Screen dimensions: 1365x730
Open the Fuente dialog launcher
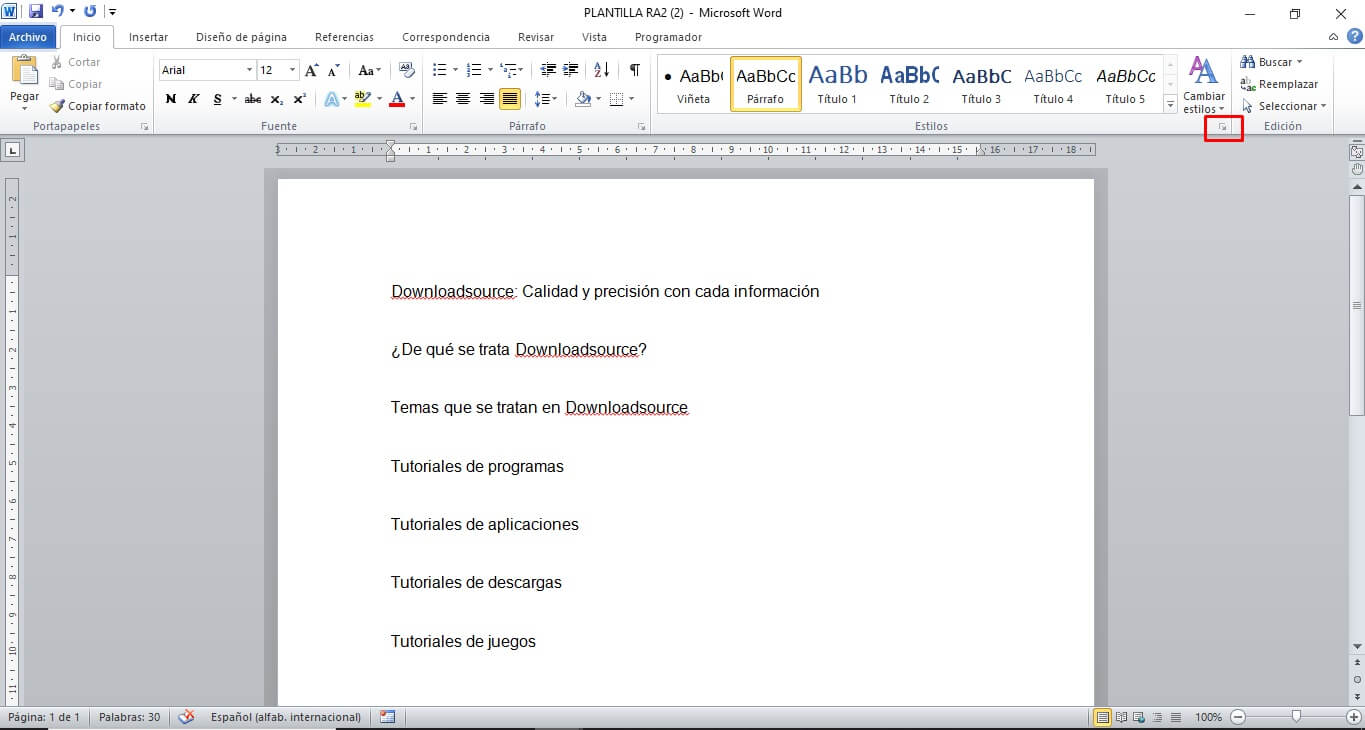[414, 128]
